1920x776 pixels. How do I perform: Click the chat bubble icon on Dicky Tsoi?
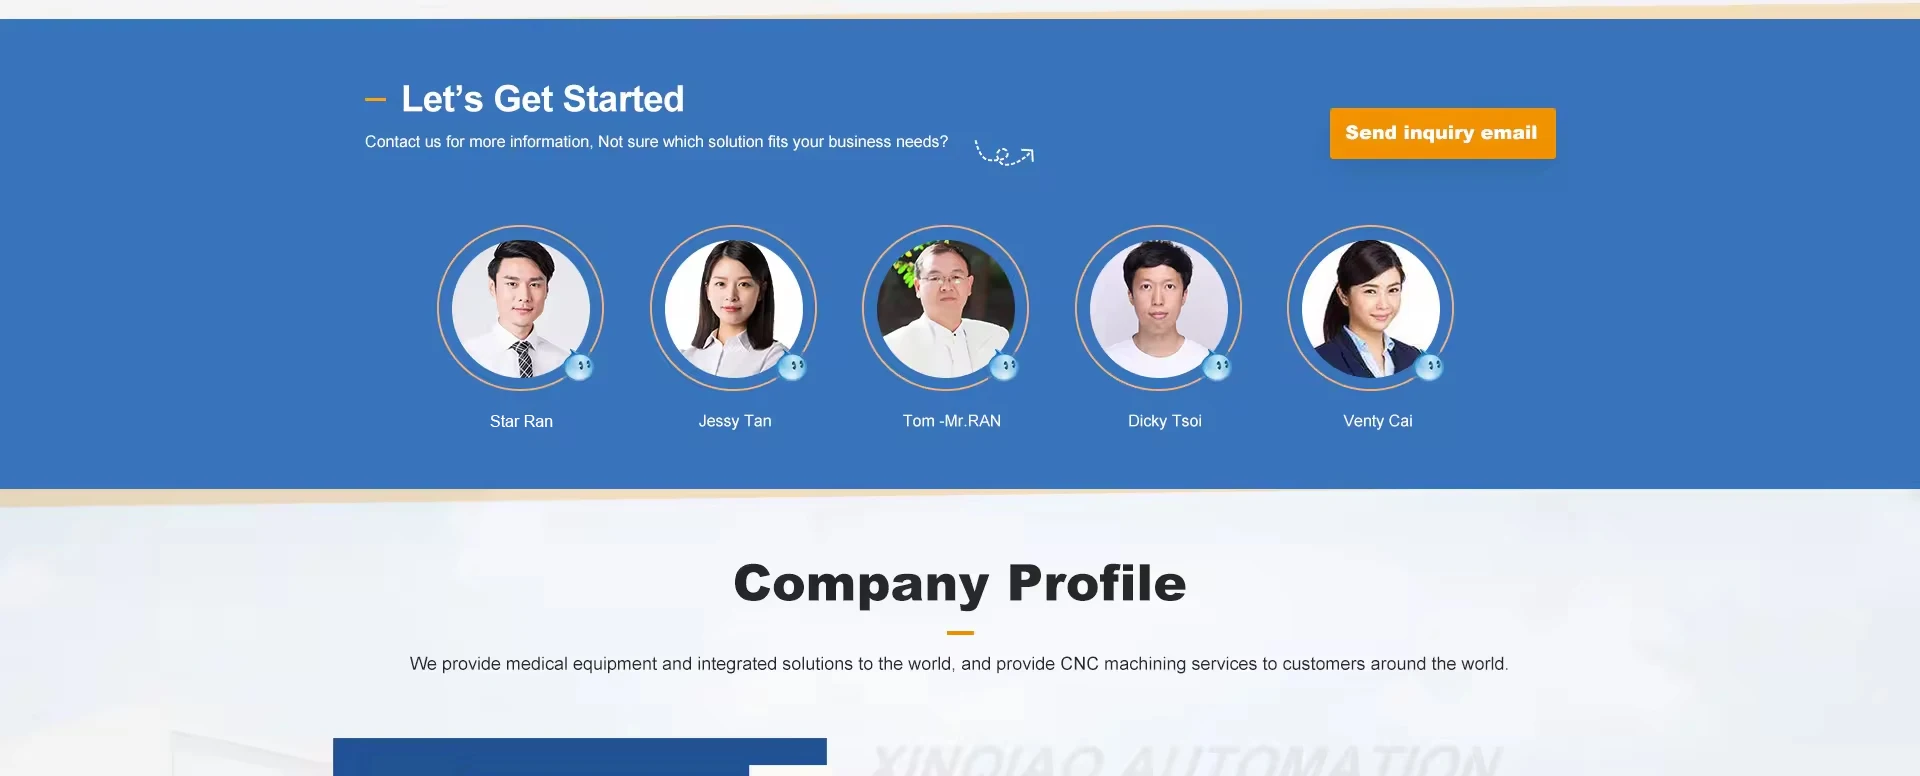pyautogui.click(x=1217, y=367)
